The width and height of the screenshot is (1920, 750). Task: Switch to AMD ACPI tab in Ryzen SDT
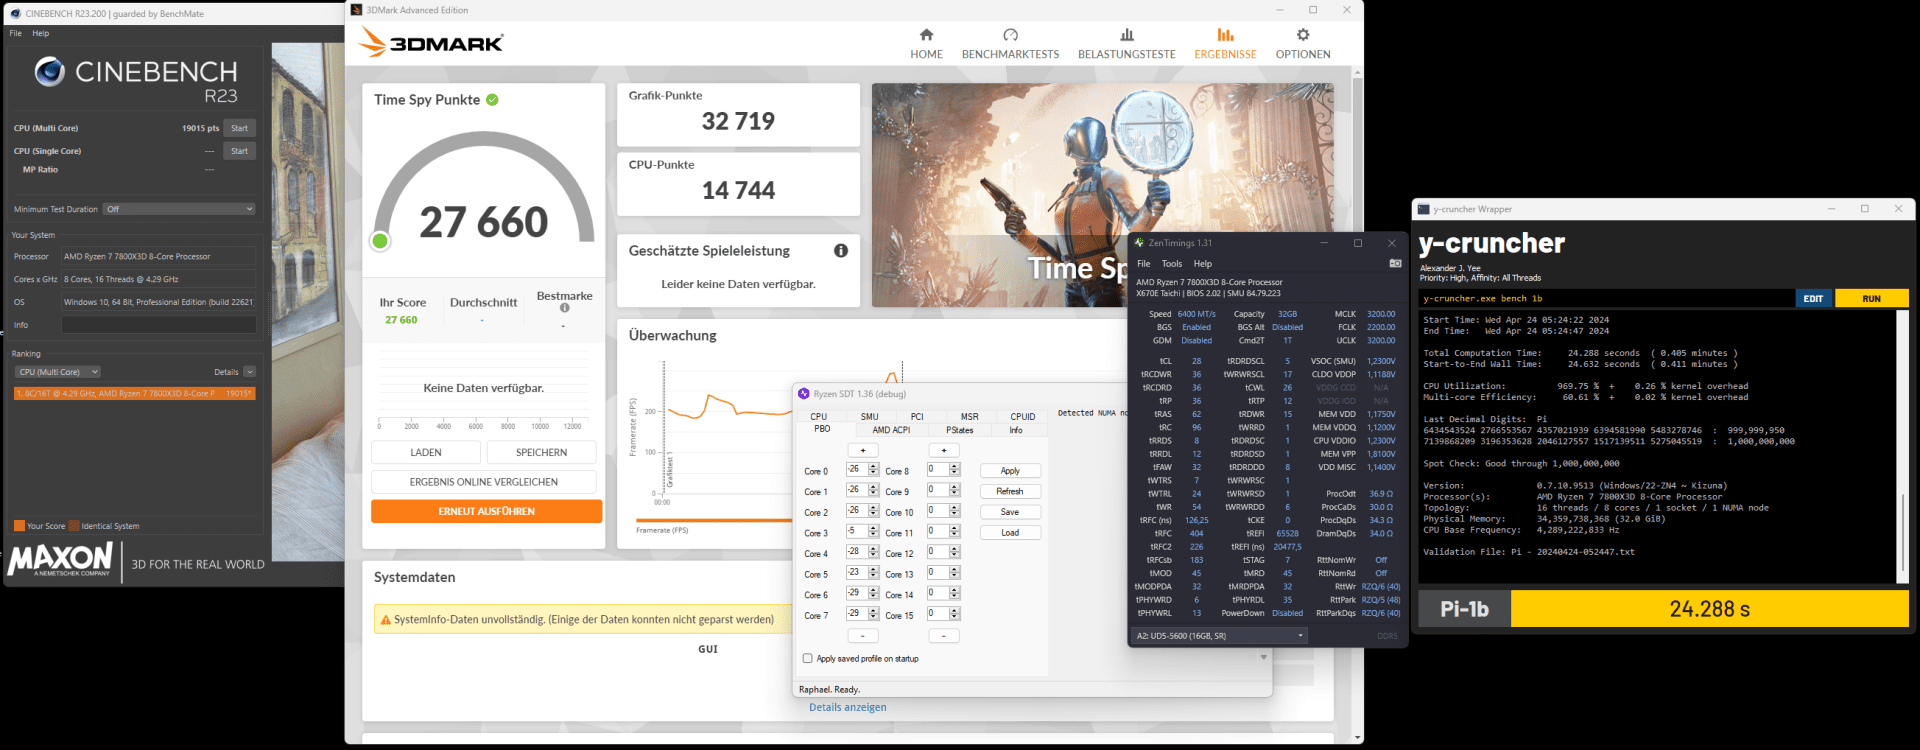(x=891, y=430)
